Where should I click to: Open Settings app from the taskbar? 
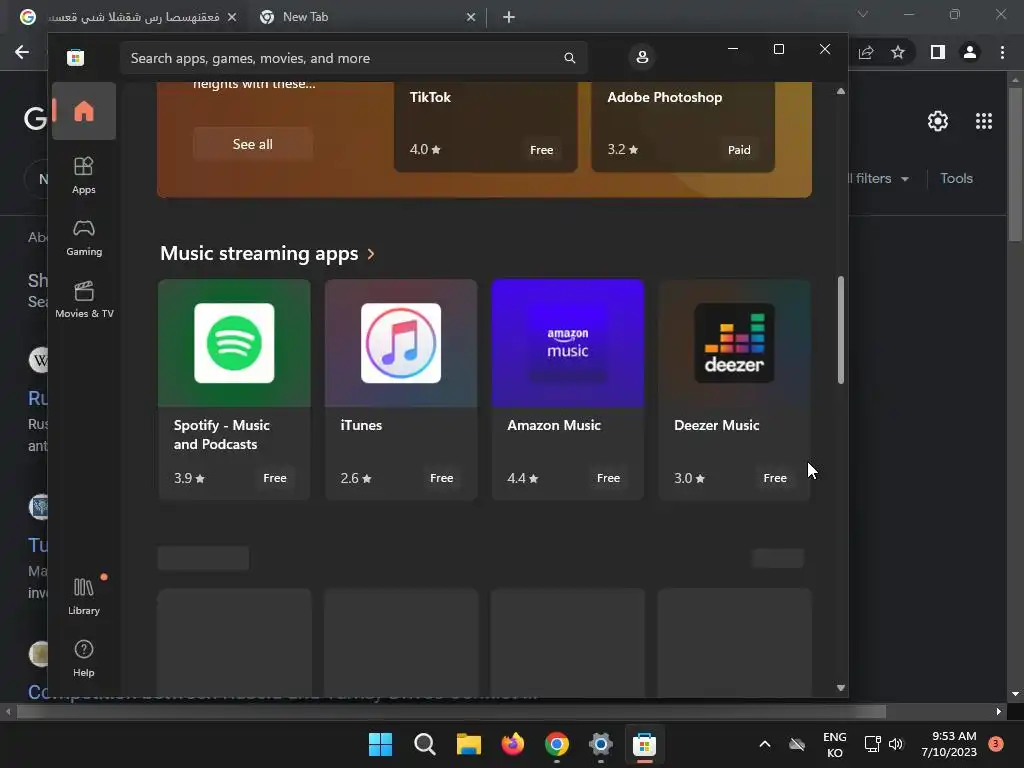(x=600, y=744)
